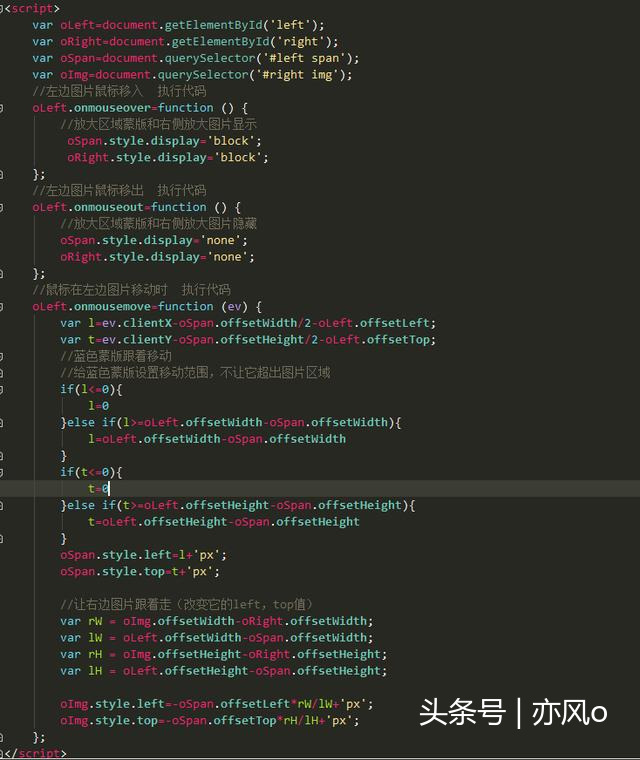Click the }else if(t>=oLeft.offsetHeight-oSpan.offsetHeight){ line
The image size is (640, 760).
[238, 506]
